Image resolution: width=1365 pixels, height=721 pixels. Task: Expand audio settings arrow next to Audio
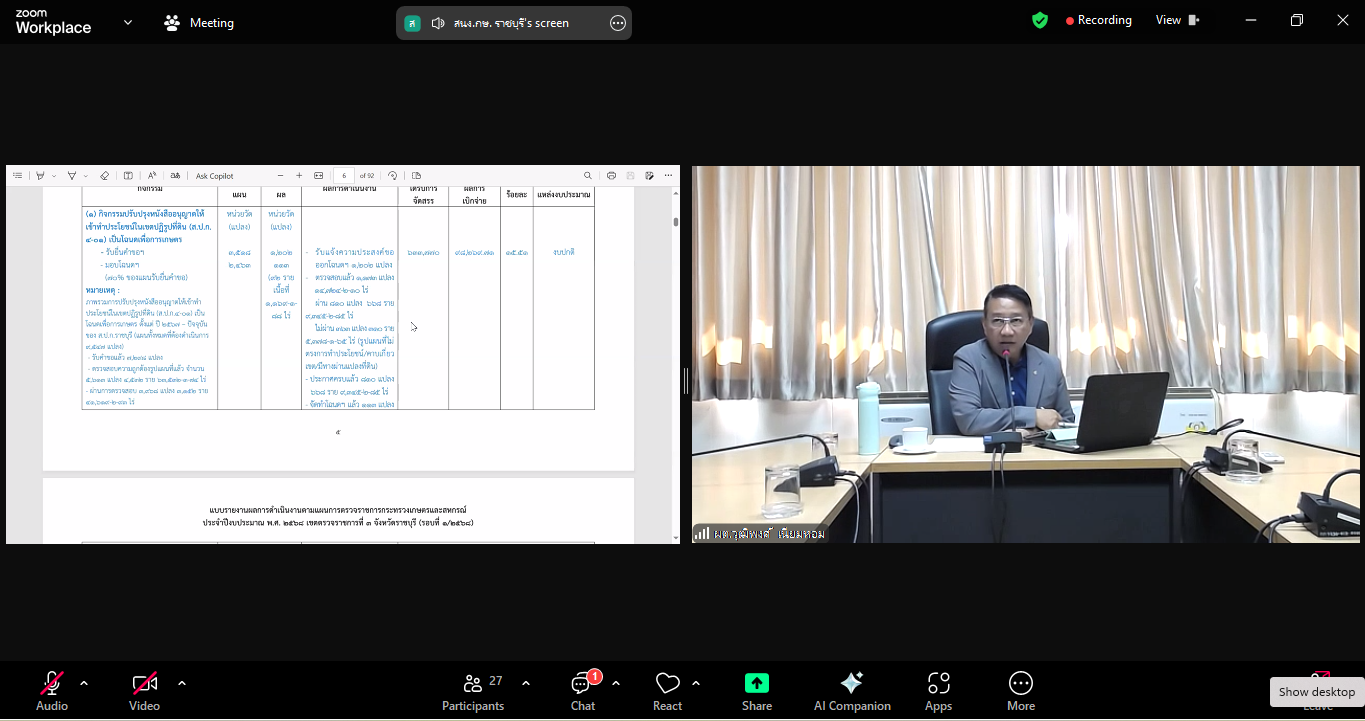[x=84, y=683]
